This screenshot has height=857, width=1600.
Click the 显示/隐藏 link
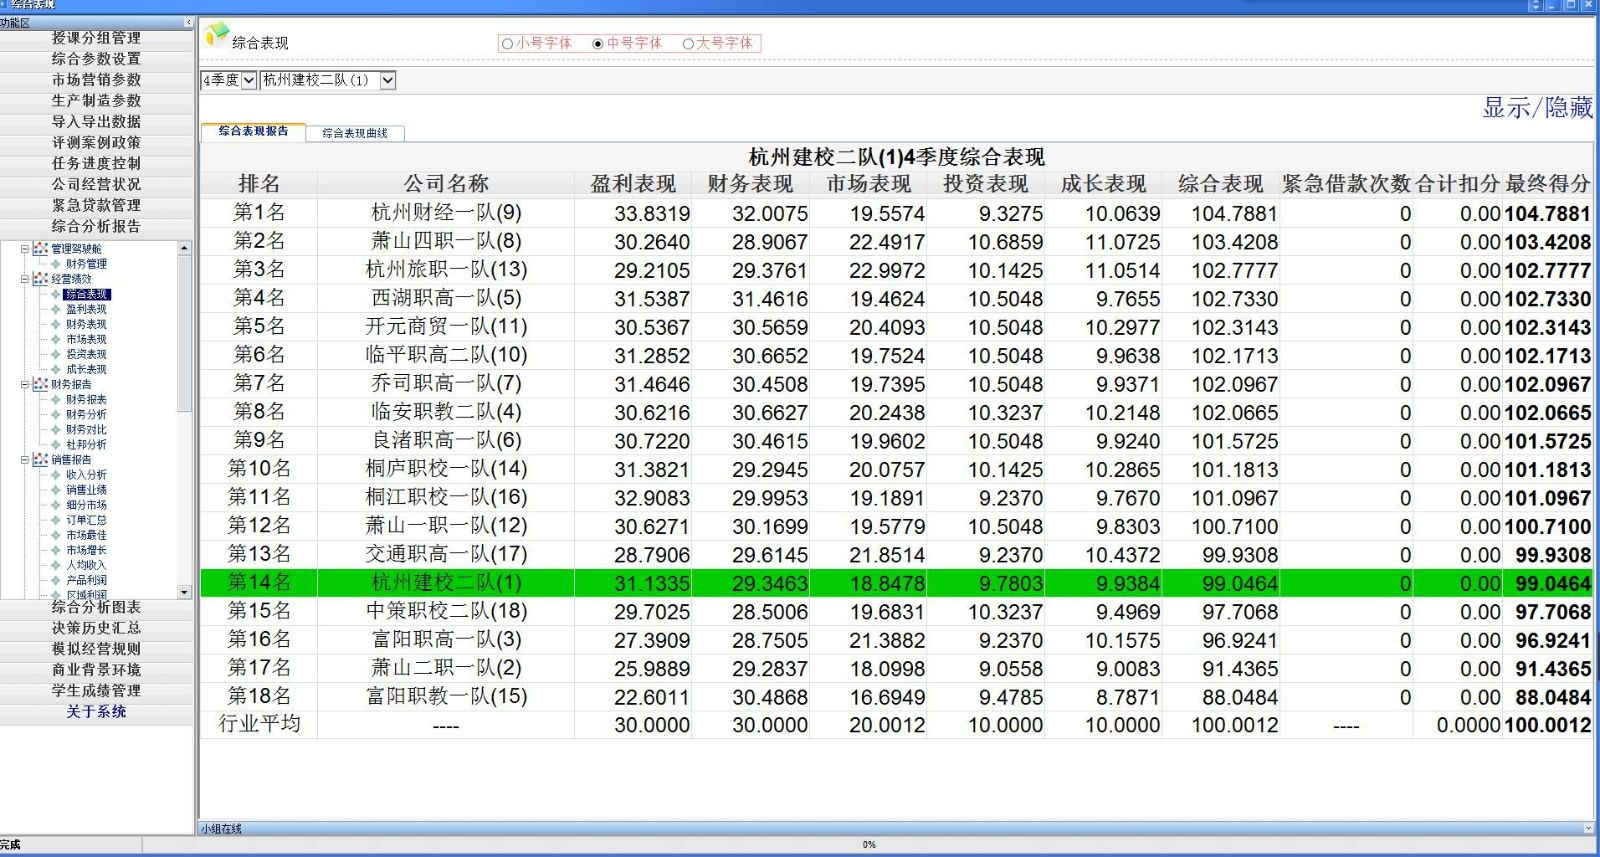[1536, 107]
